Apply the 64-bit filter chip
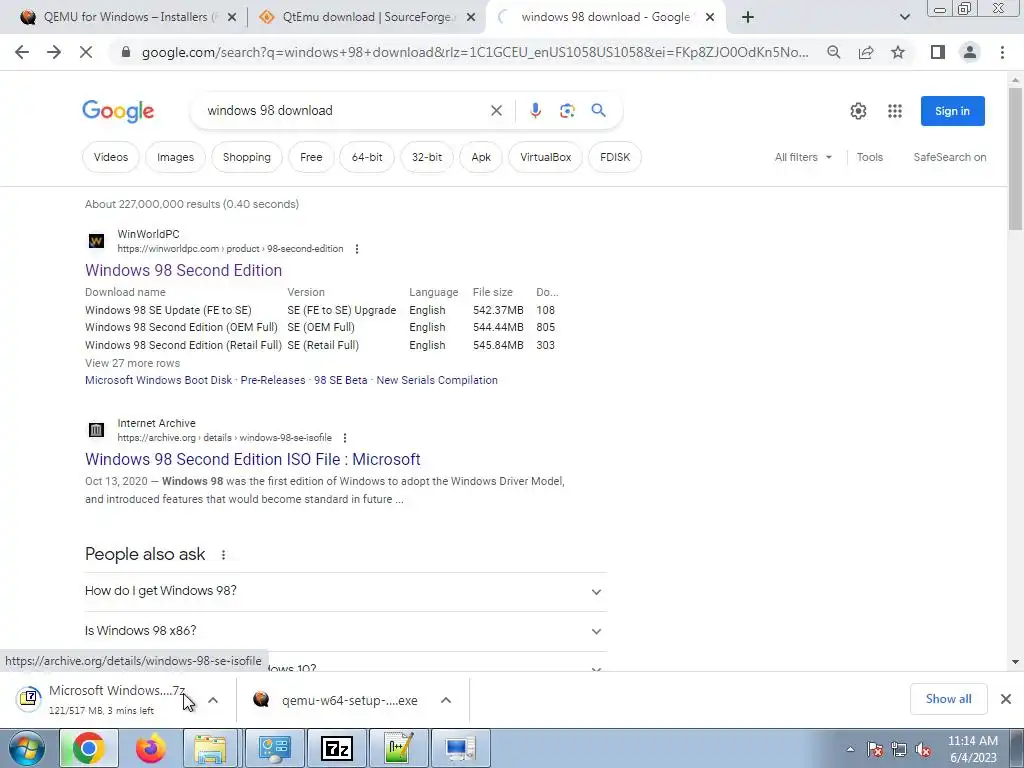 367,157
